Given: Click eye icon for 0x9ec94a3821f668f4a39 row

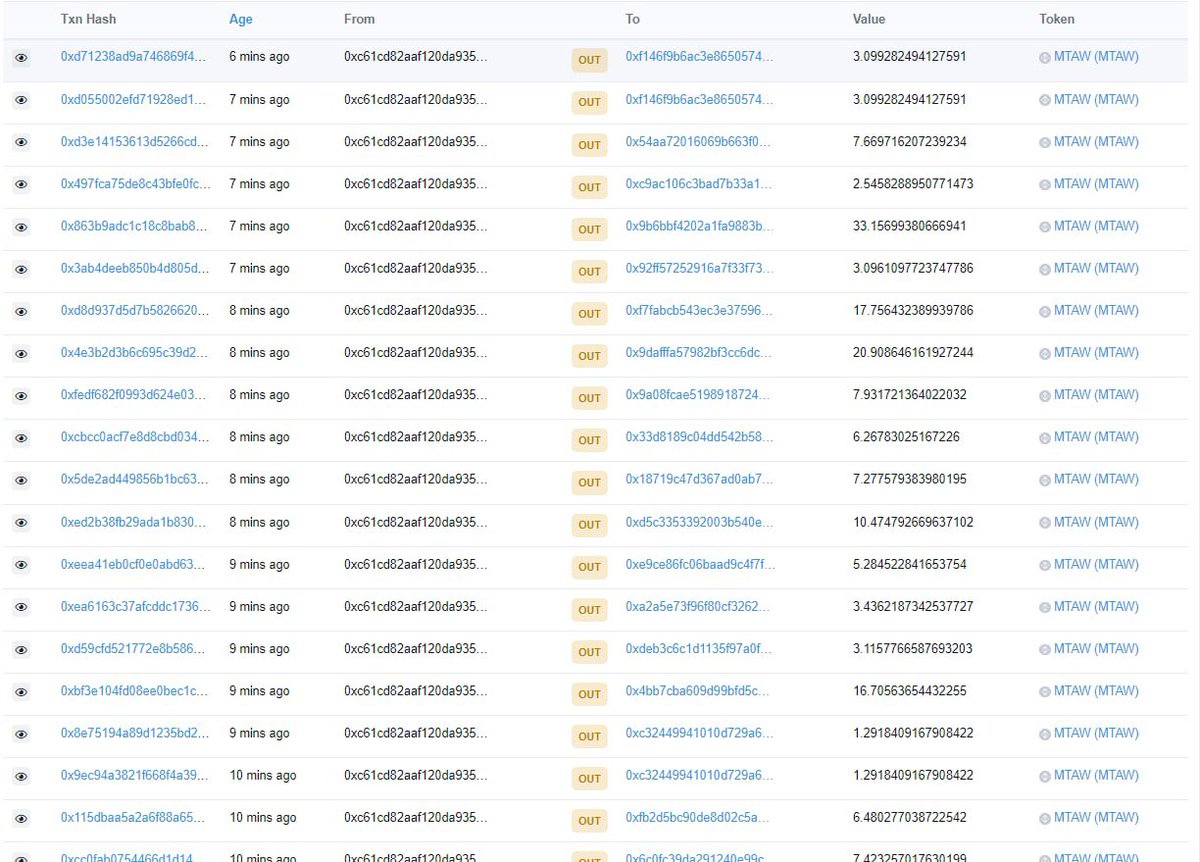Looking at the screenshot, I should coord(21,776).
